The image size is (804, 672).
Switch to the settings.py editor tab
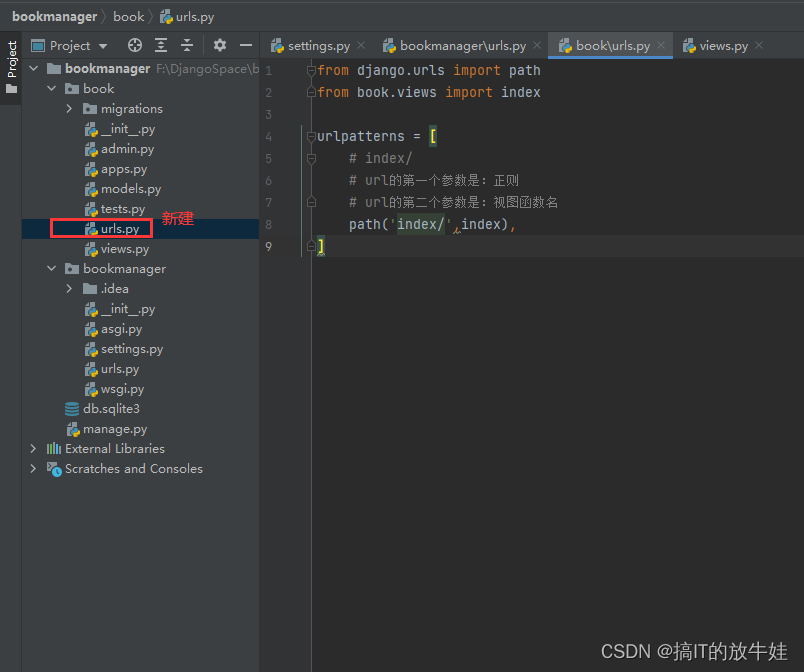pyautogui.click(x=318, y=46)
